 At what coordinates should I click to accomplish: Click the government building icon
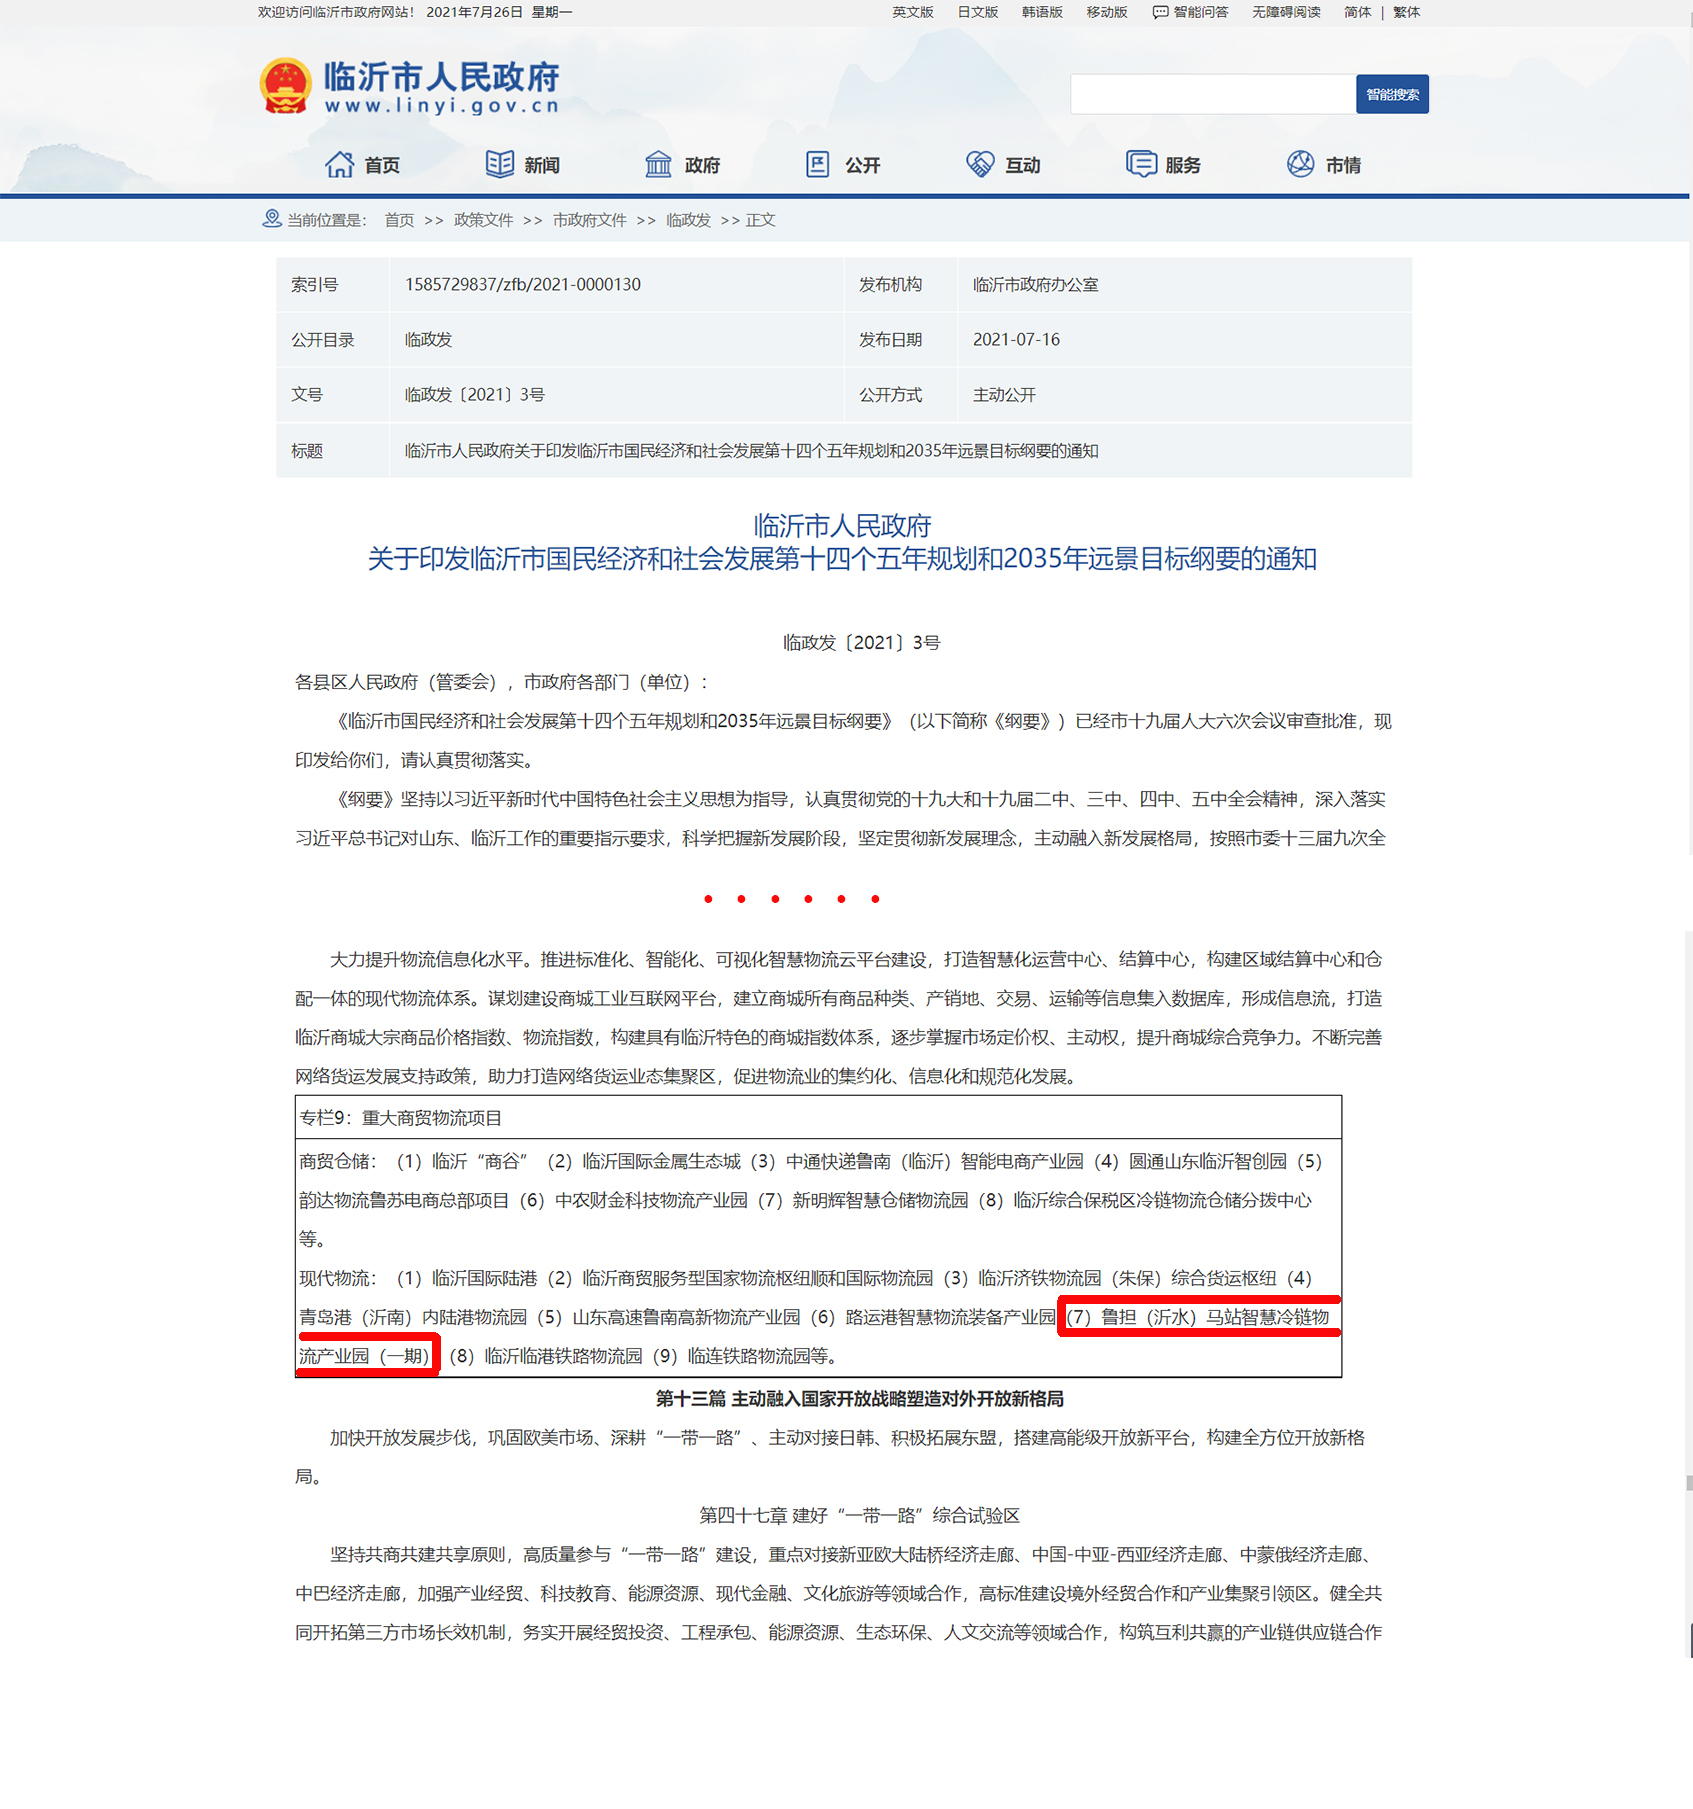[658, 165]
